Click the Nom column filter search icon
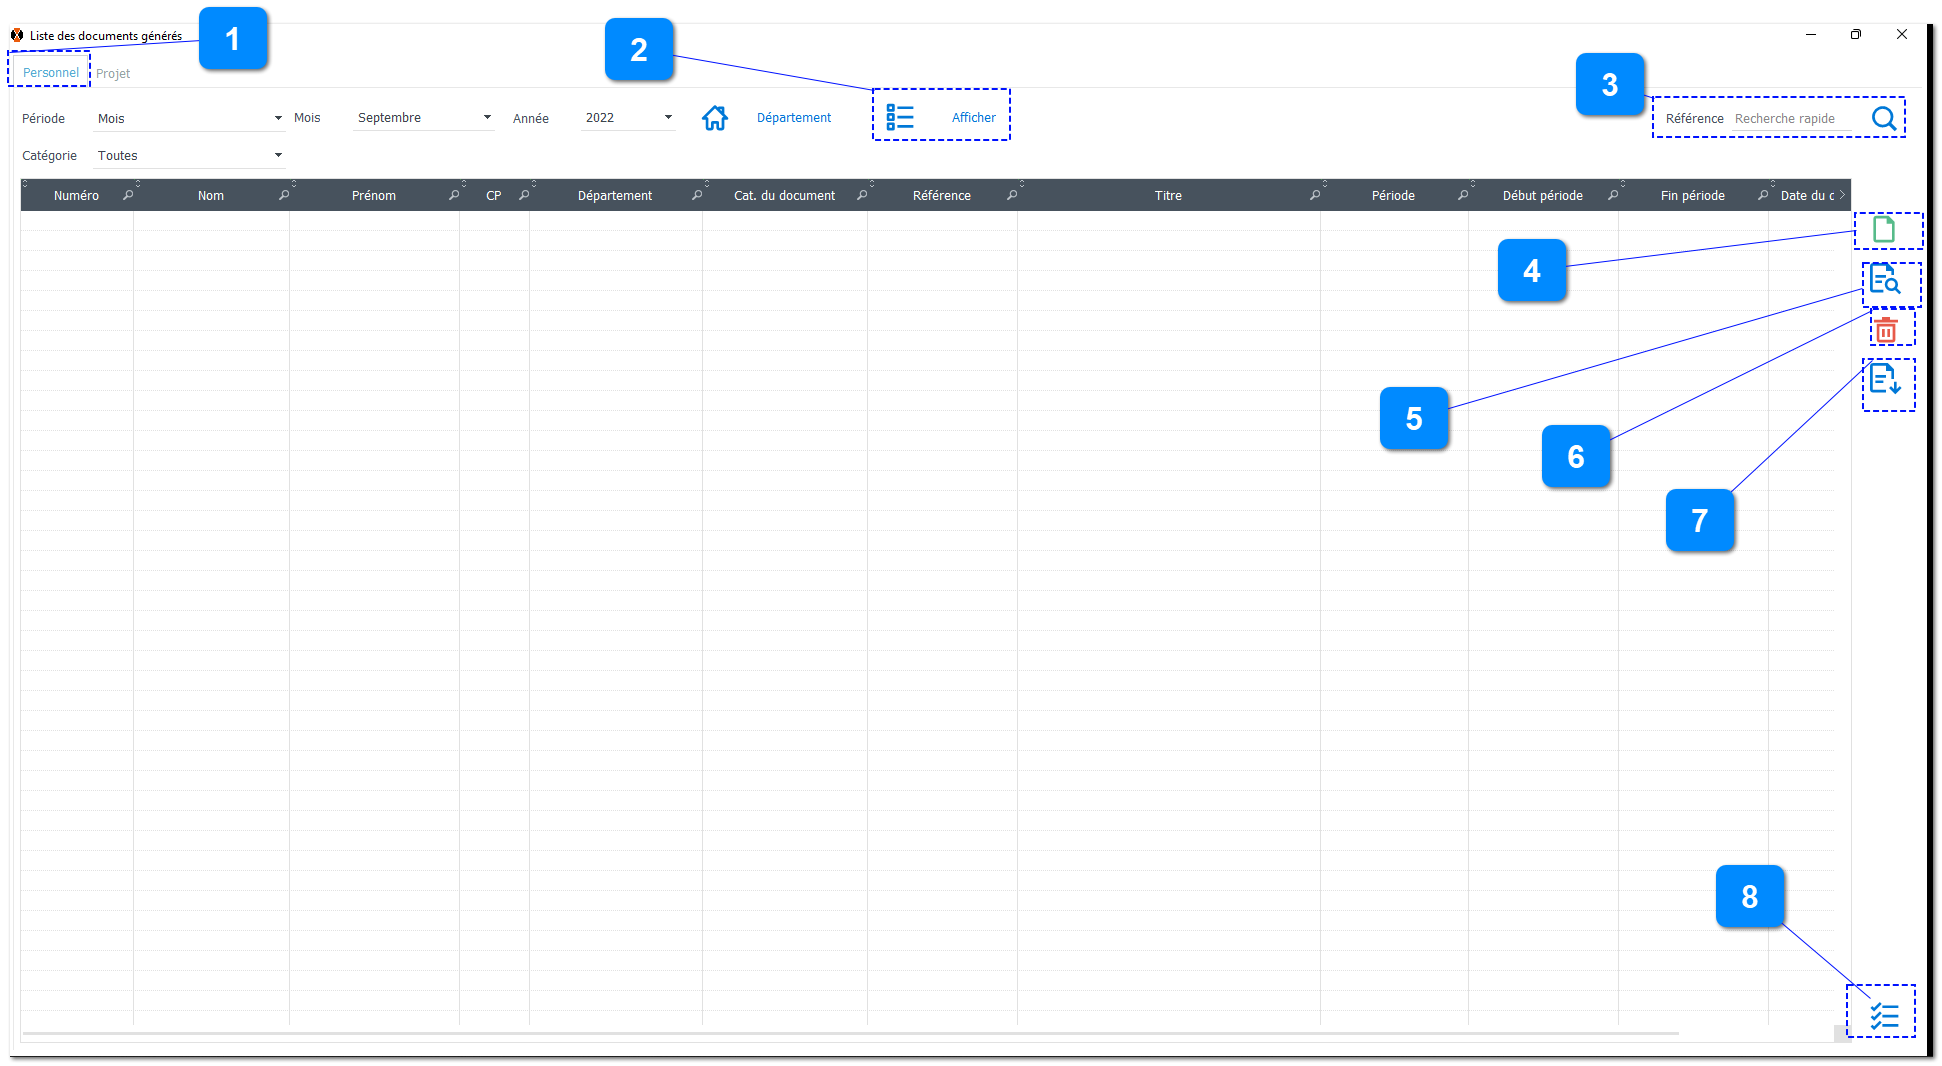This screenshot has height=1066, width=1942. point(284,195)
